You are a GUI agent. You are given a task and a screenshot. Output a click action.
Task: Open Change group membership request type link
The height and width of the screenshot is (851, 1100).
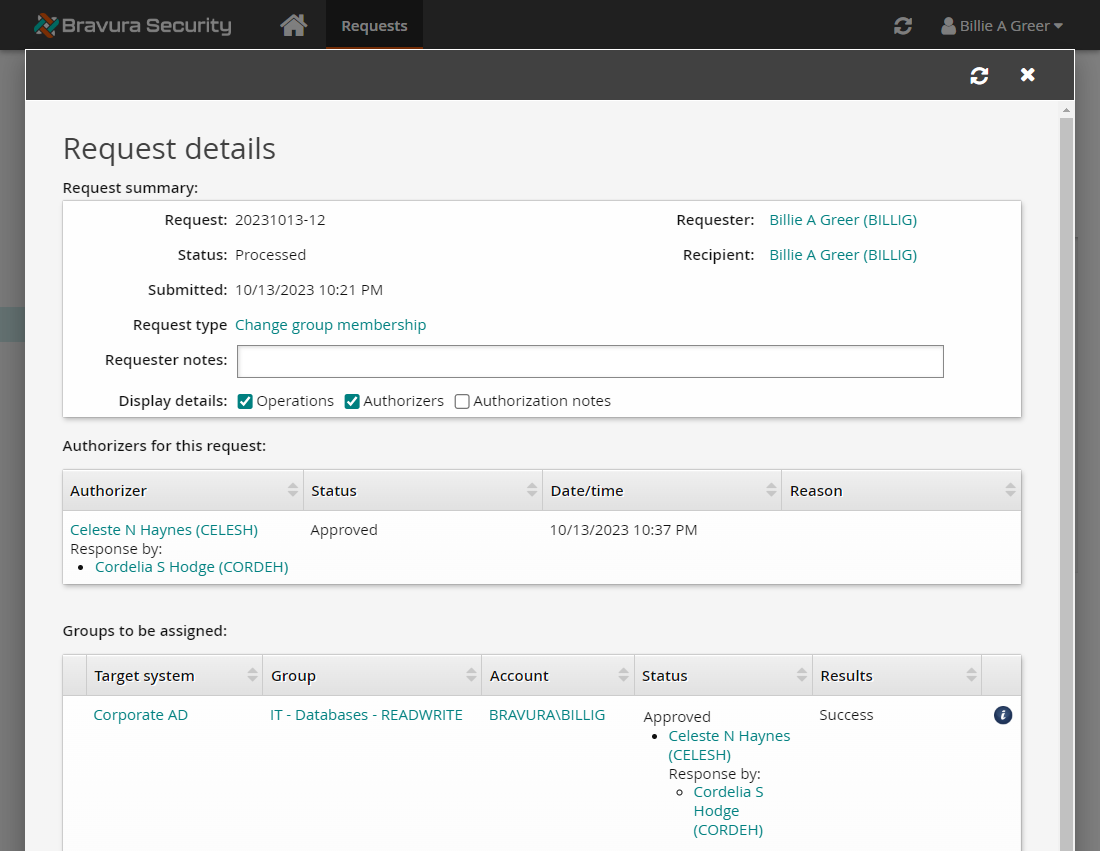[330, 325]
